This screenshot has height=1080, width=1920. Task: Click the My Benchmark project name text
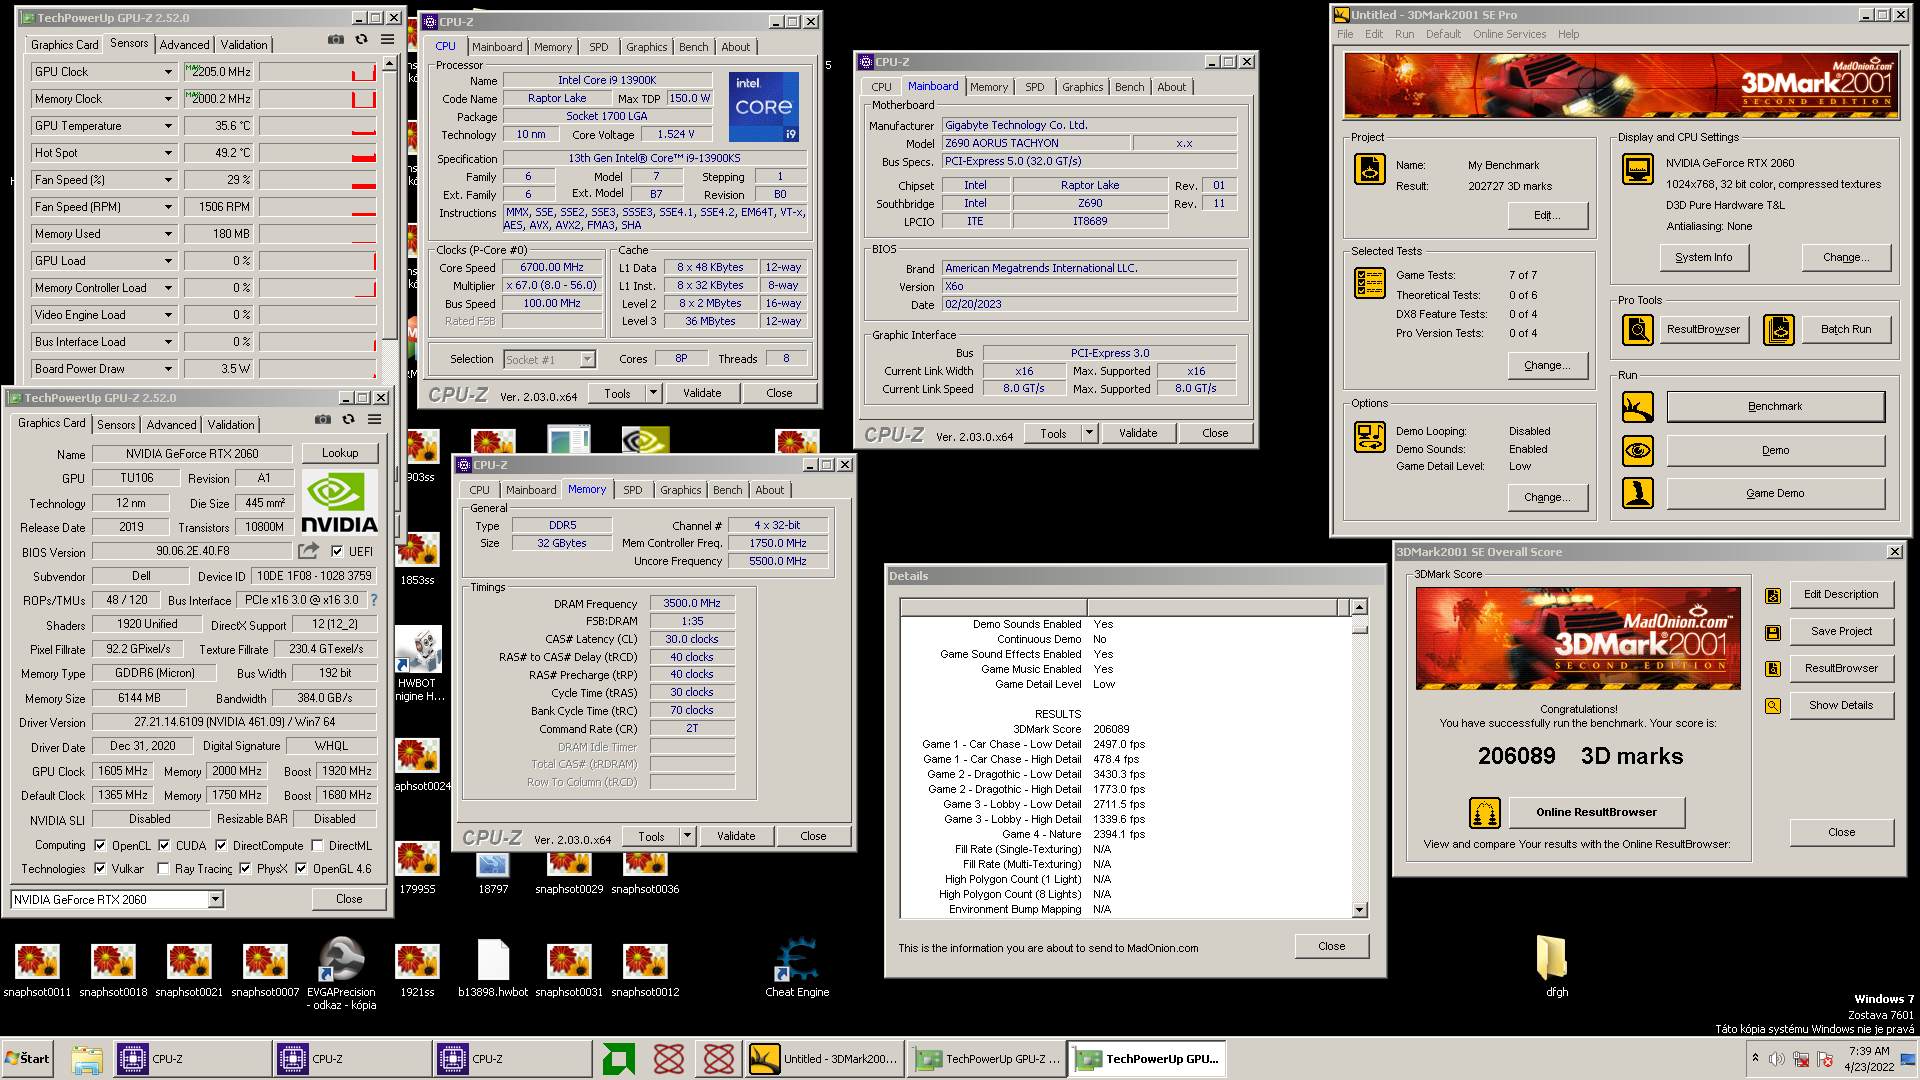tap(1503, 165)
